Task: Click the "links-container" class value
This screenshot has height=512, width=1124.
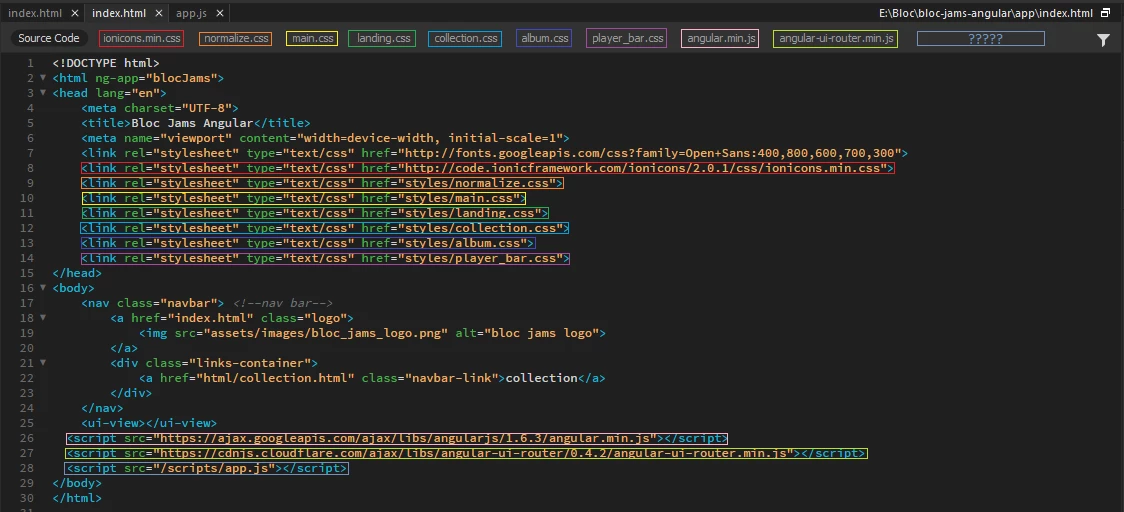Action: point(249,364)
